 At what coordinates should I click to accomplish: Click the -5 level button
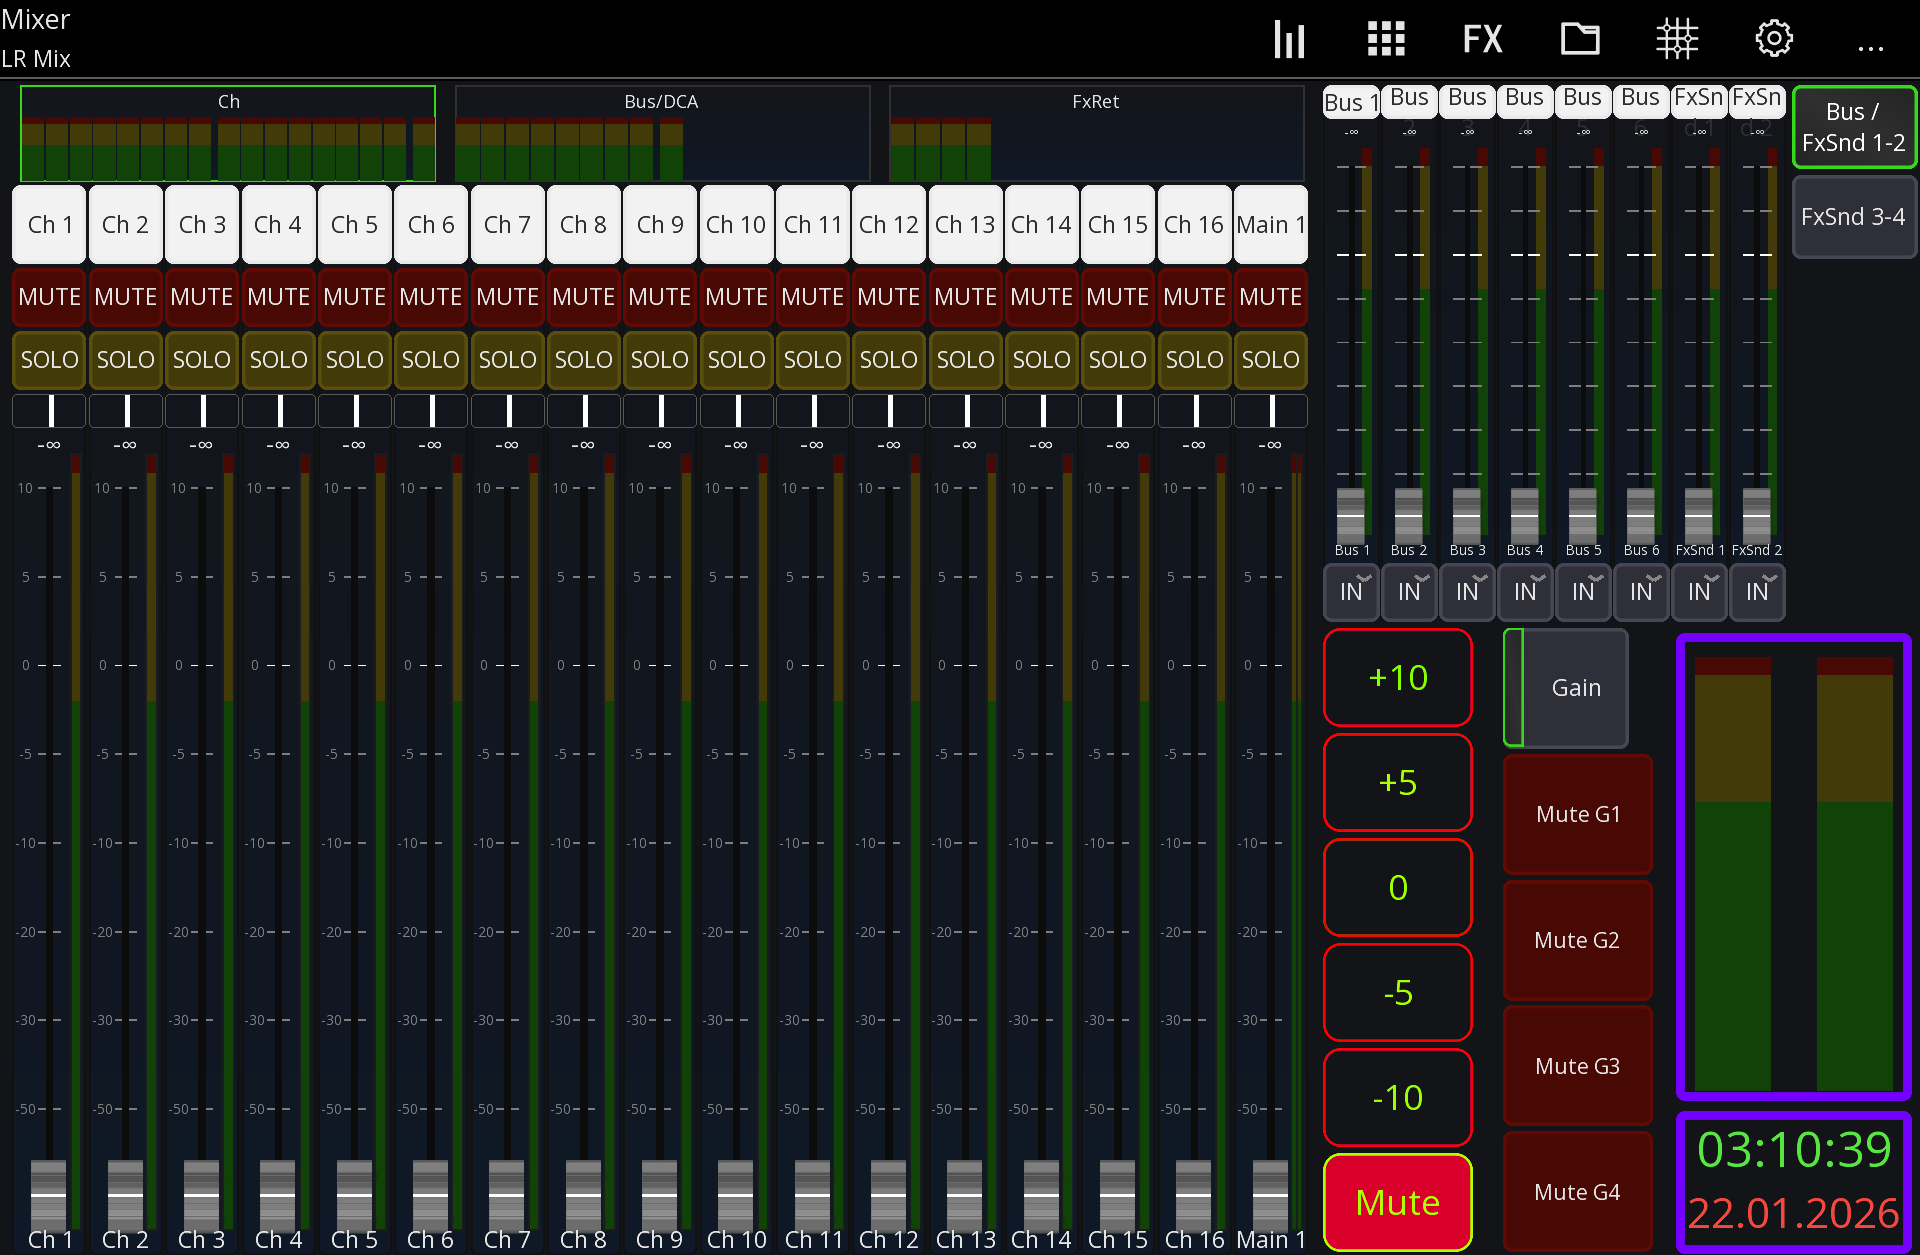pos(1398,993)
